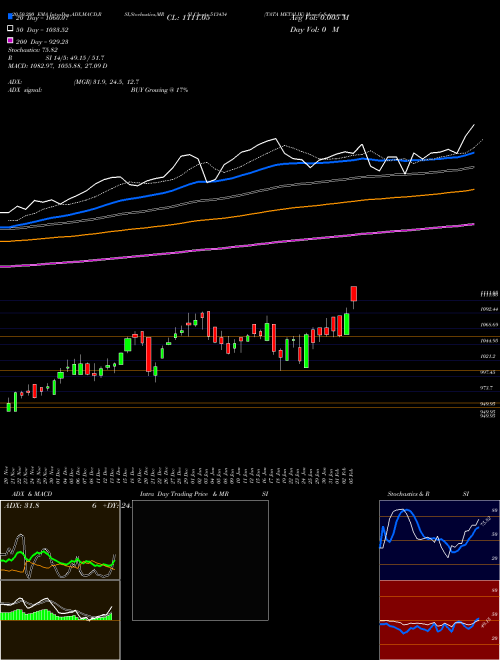
Task: Click the 'CL: 1111.05' closing price text
Action: pyautogui.click(x=188, y=18)
